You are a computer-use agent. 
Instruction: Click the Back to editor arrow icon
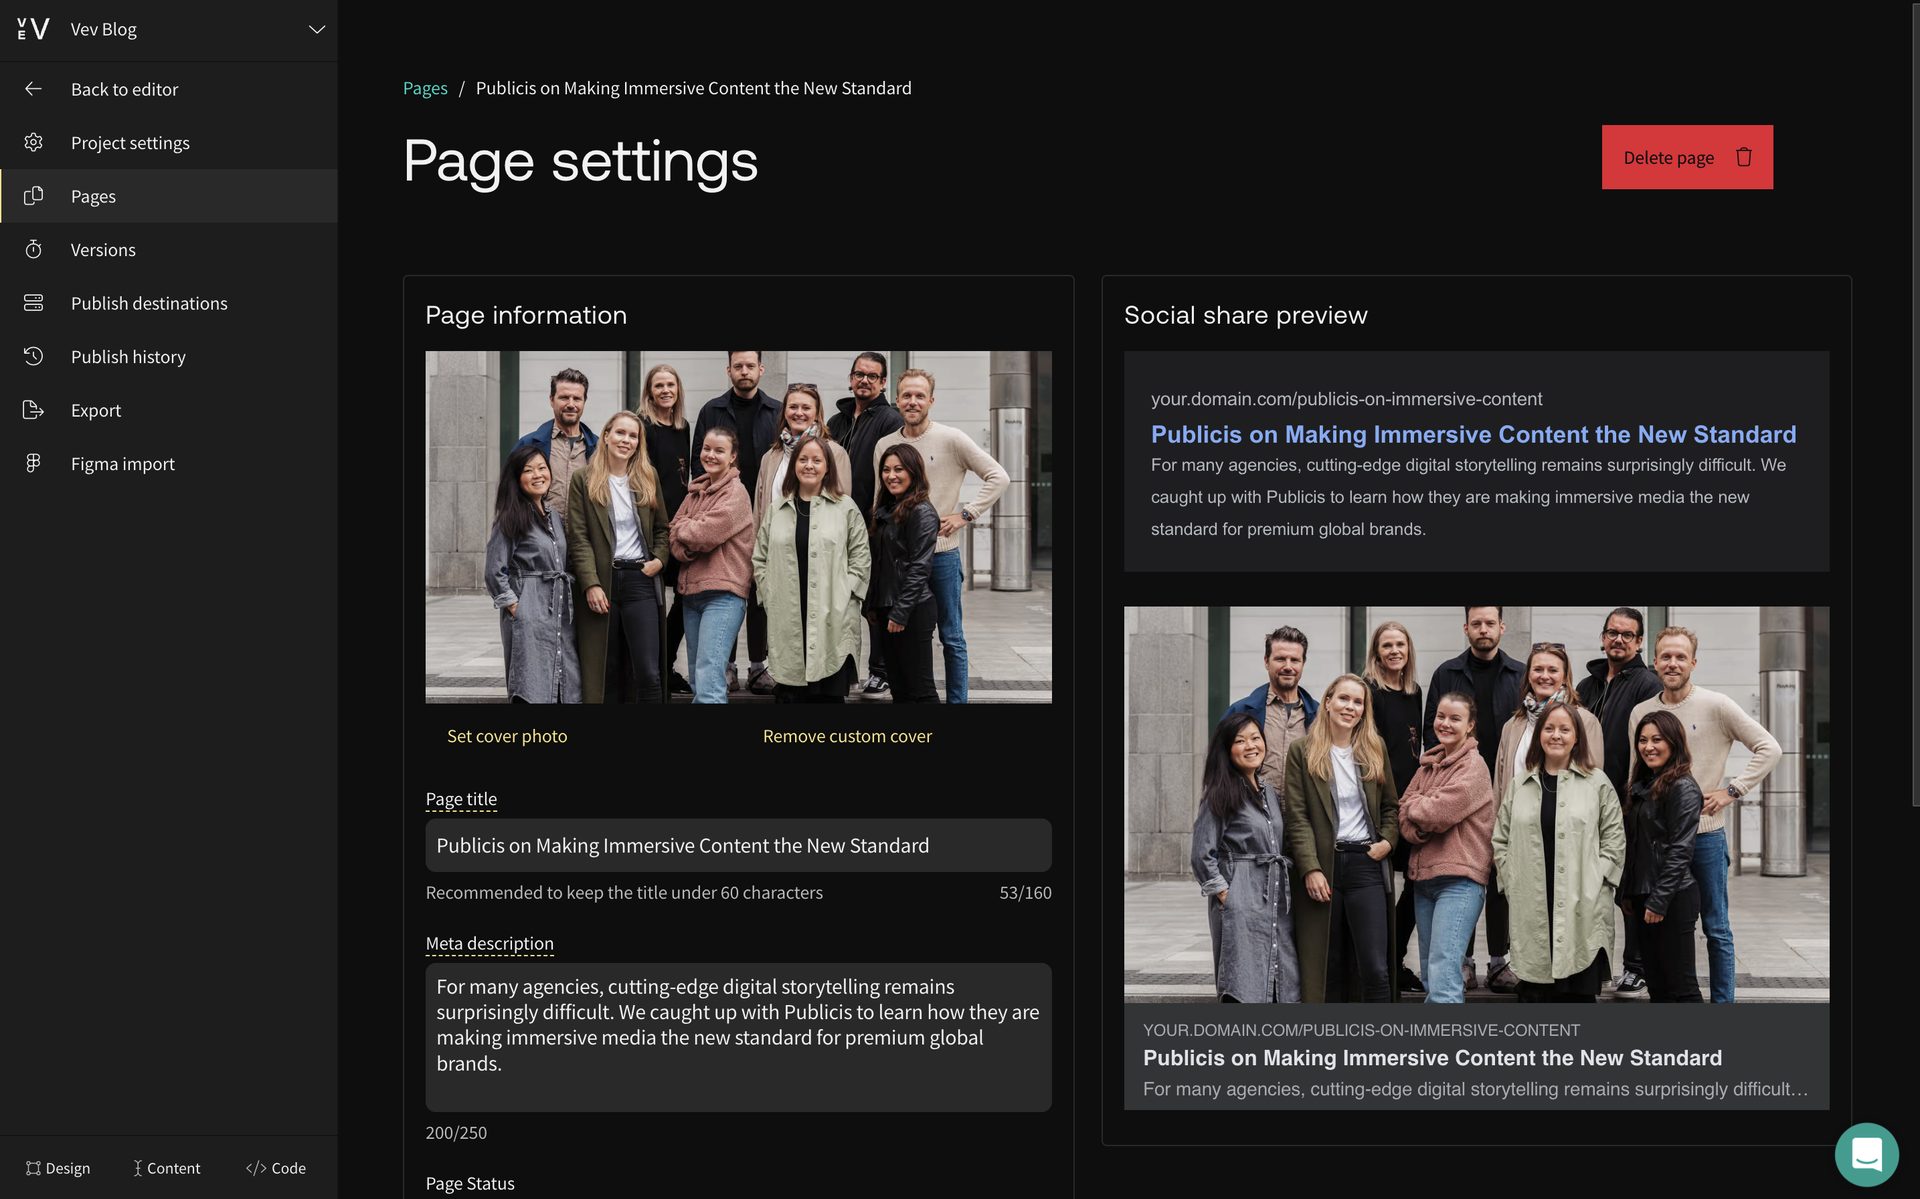[x=33, y=89]
